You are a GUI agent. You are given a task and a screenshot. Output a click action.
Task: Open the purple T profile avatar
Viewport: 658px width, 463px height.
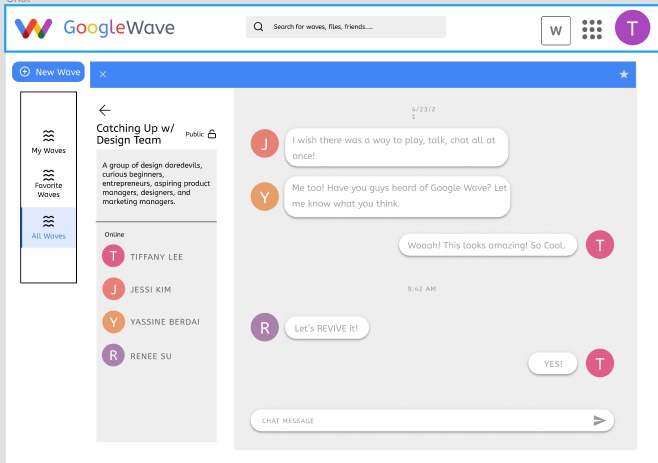point(632,28)
